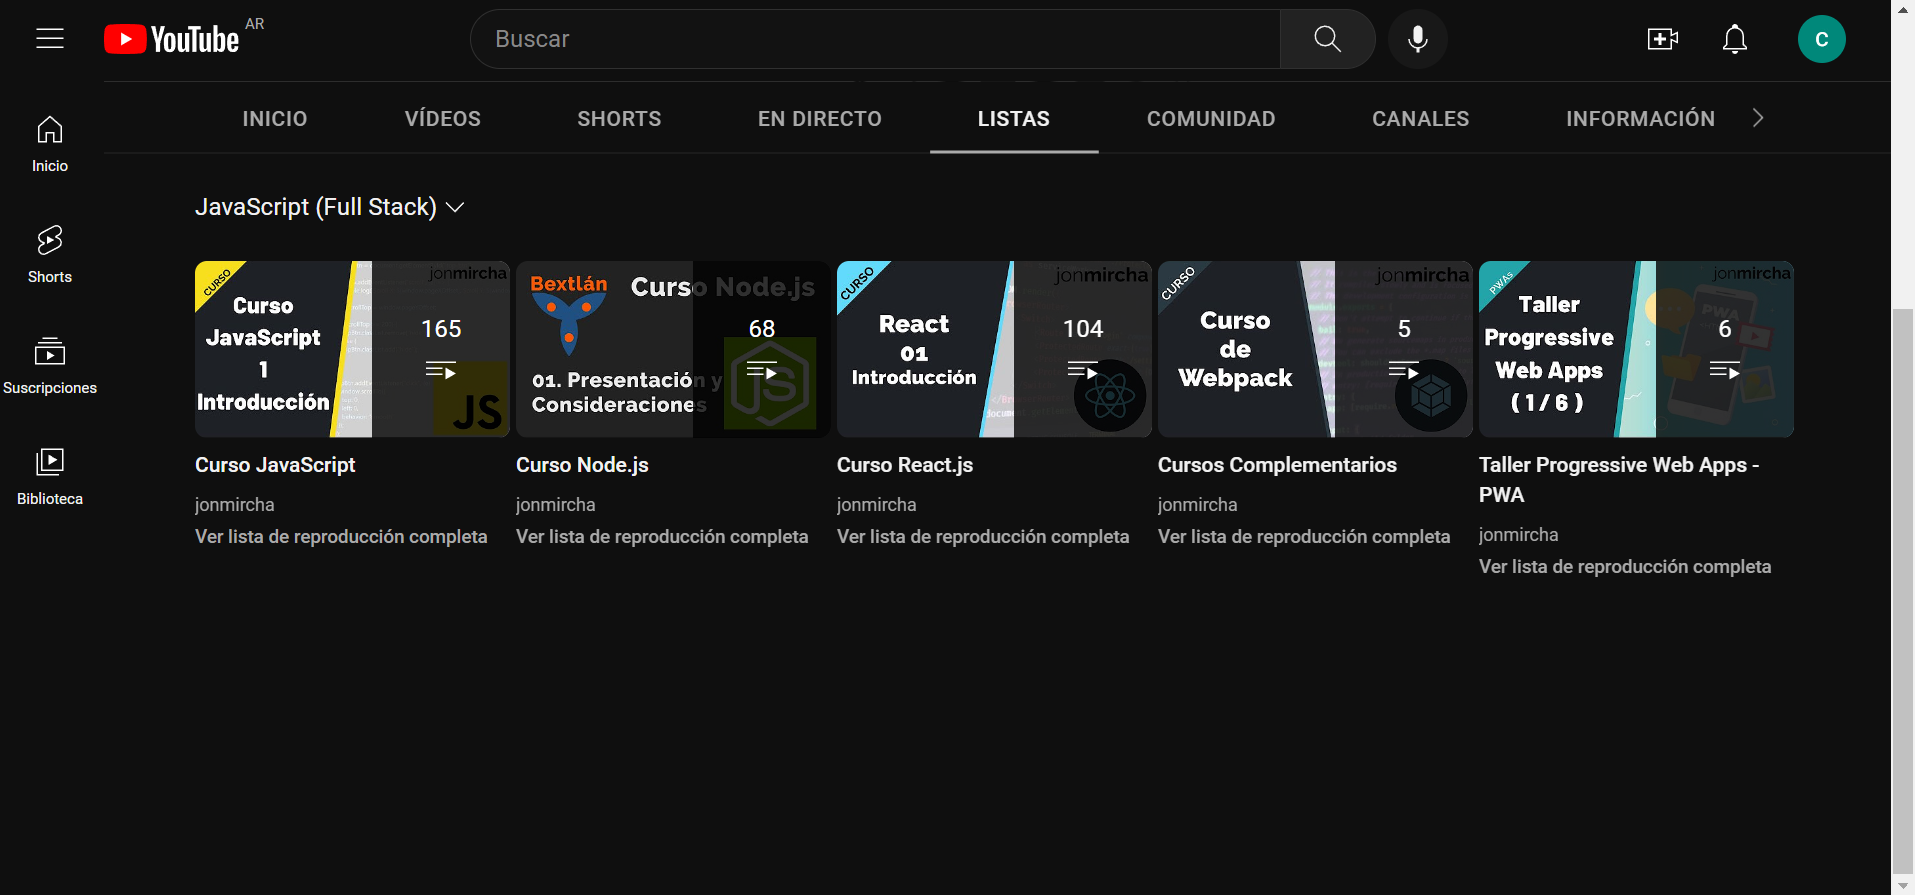
Task: Show more tabs with right chevron
Action: tap(1758, 118)
